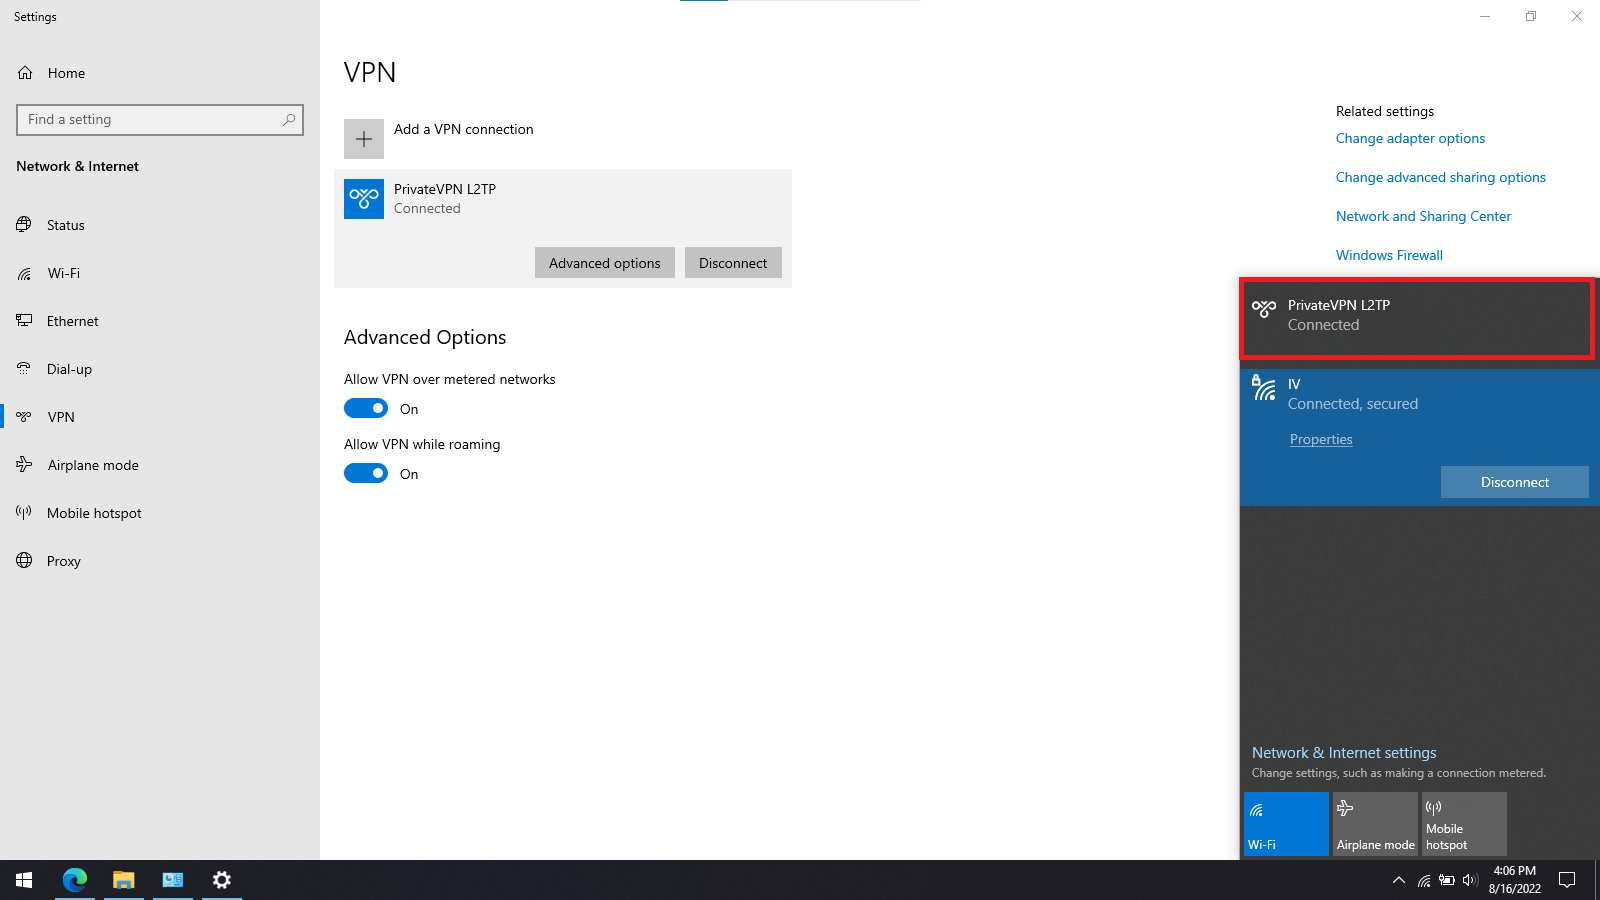Open File Explorer from the taskbar
This screenshot has width=1600, height=900.
(124, 880)
